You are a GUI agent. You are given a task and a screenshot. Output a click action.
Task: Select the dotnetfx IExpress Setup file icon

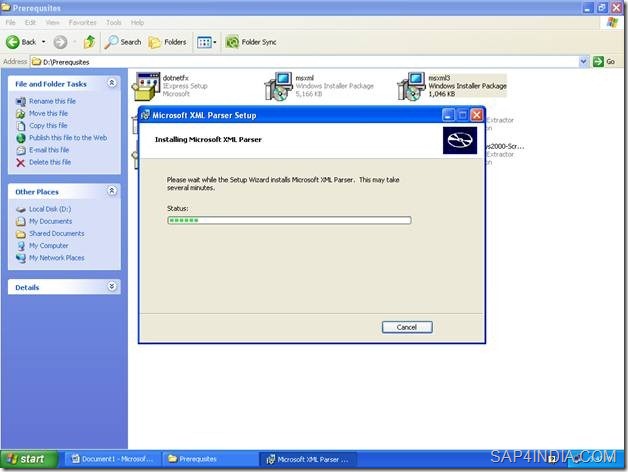[x=147, y=86]
